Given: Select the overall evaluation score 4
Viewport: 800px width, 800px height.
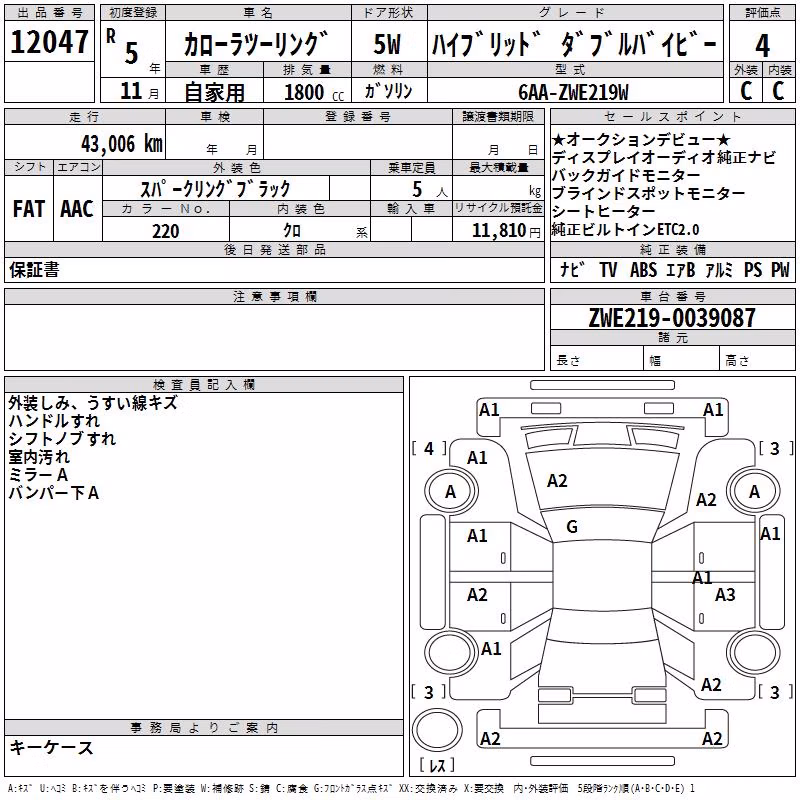Looking at the screenshot, I should pos(762,46).
